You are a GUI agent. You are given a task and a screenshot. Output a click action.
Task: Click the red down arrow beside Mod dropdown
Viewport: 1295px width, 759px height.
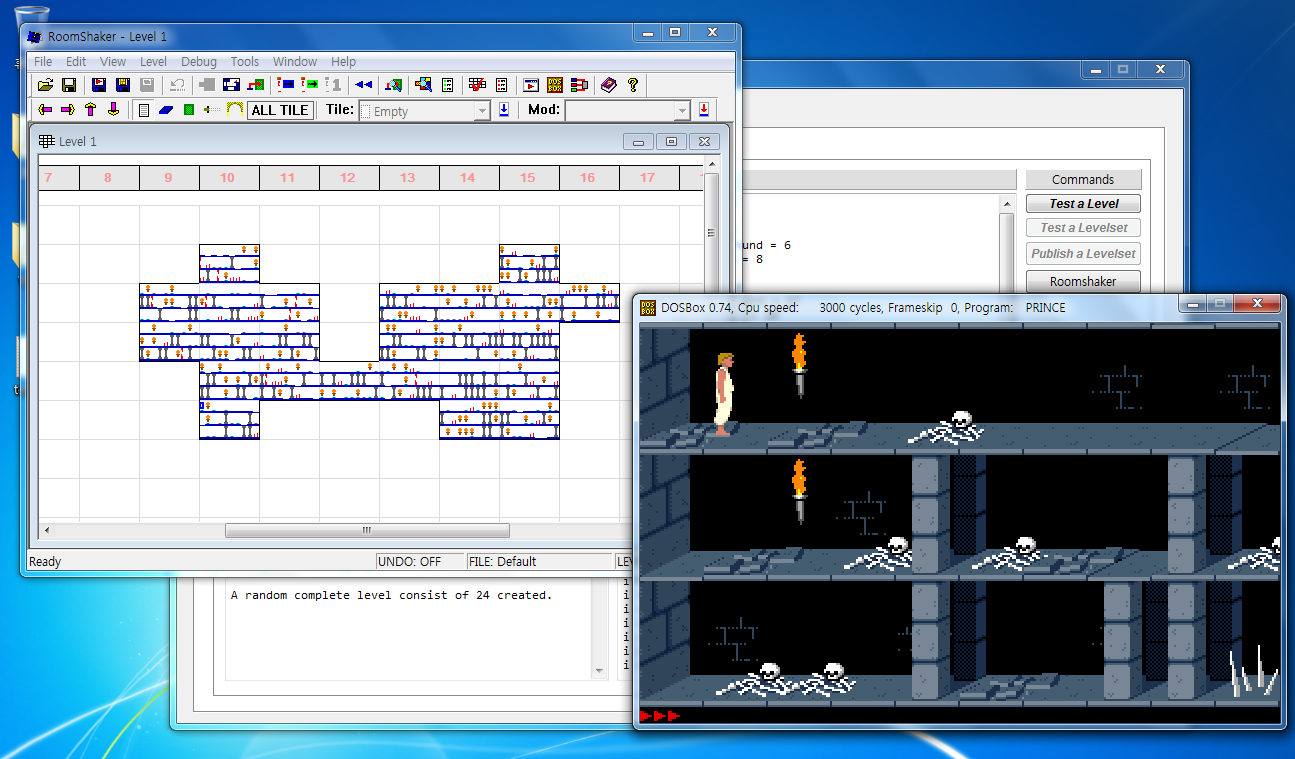704,110
